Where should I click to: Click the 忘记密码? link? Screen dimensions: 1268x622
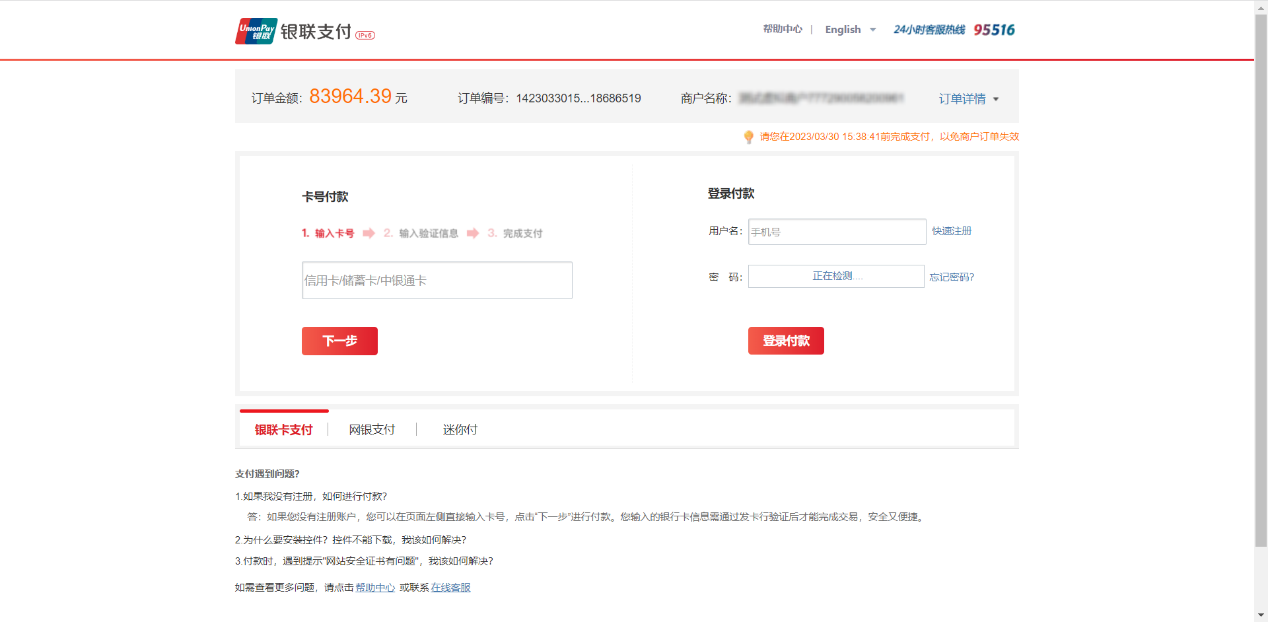pyautogui.click(x=951, y=277)
